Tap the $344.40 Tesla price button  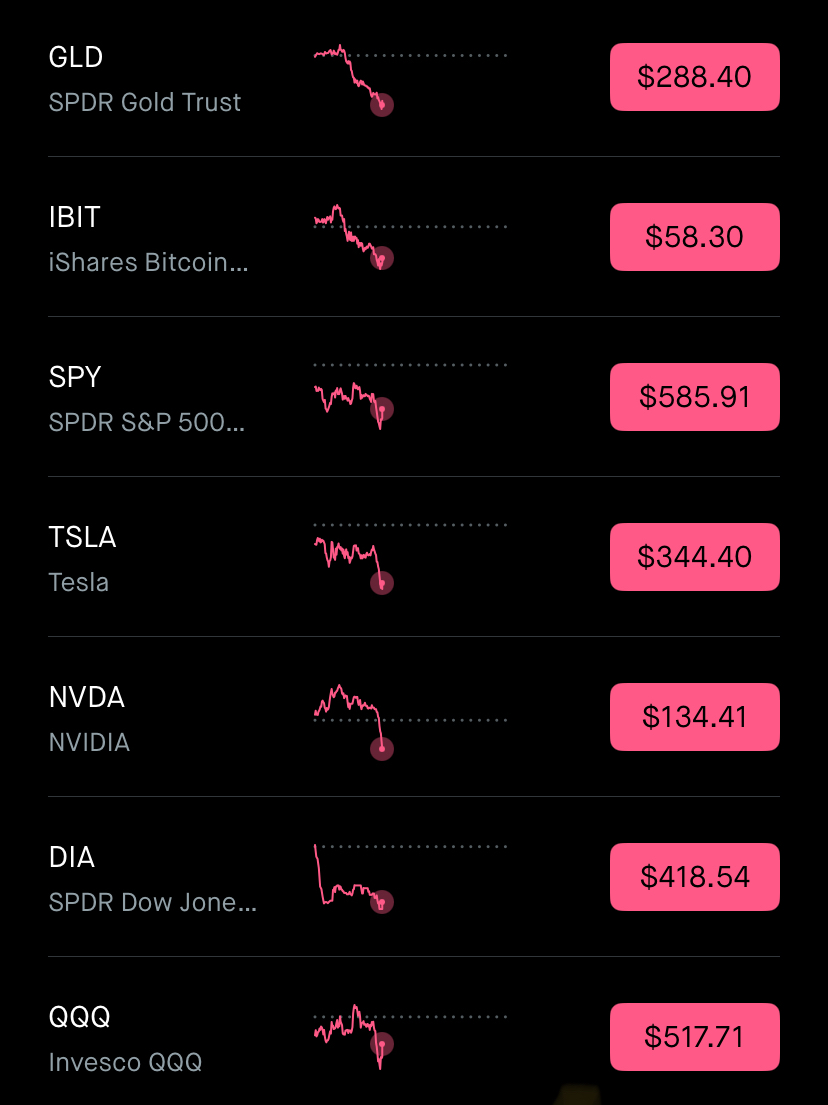click(694, 557)
